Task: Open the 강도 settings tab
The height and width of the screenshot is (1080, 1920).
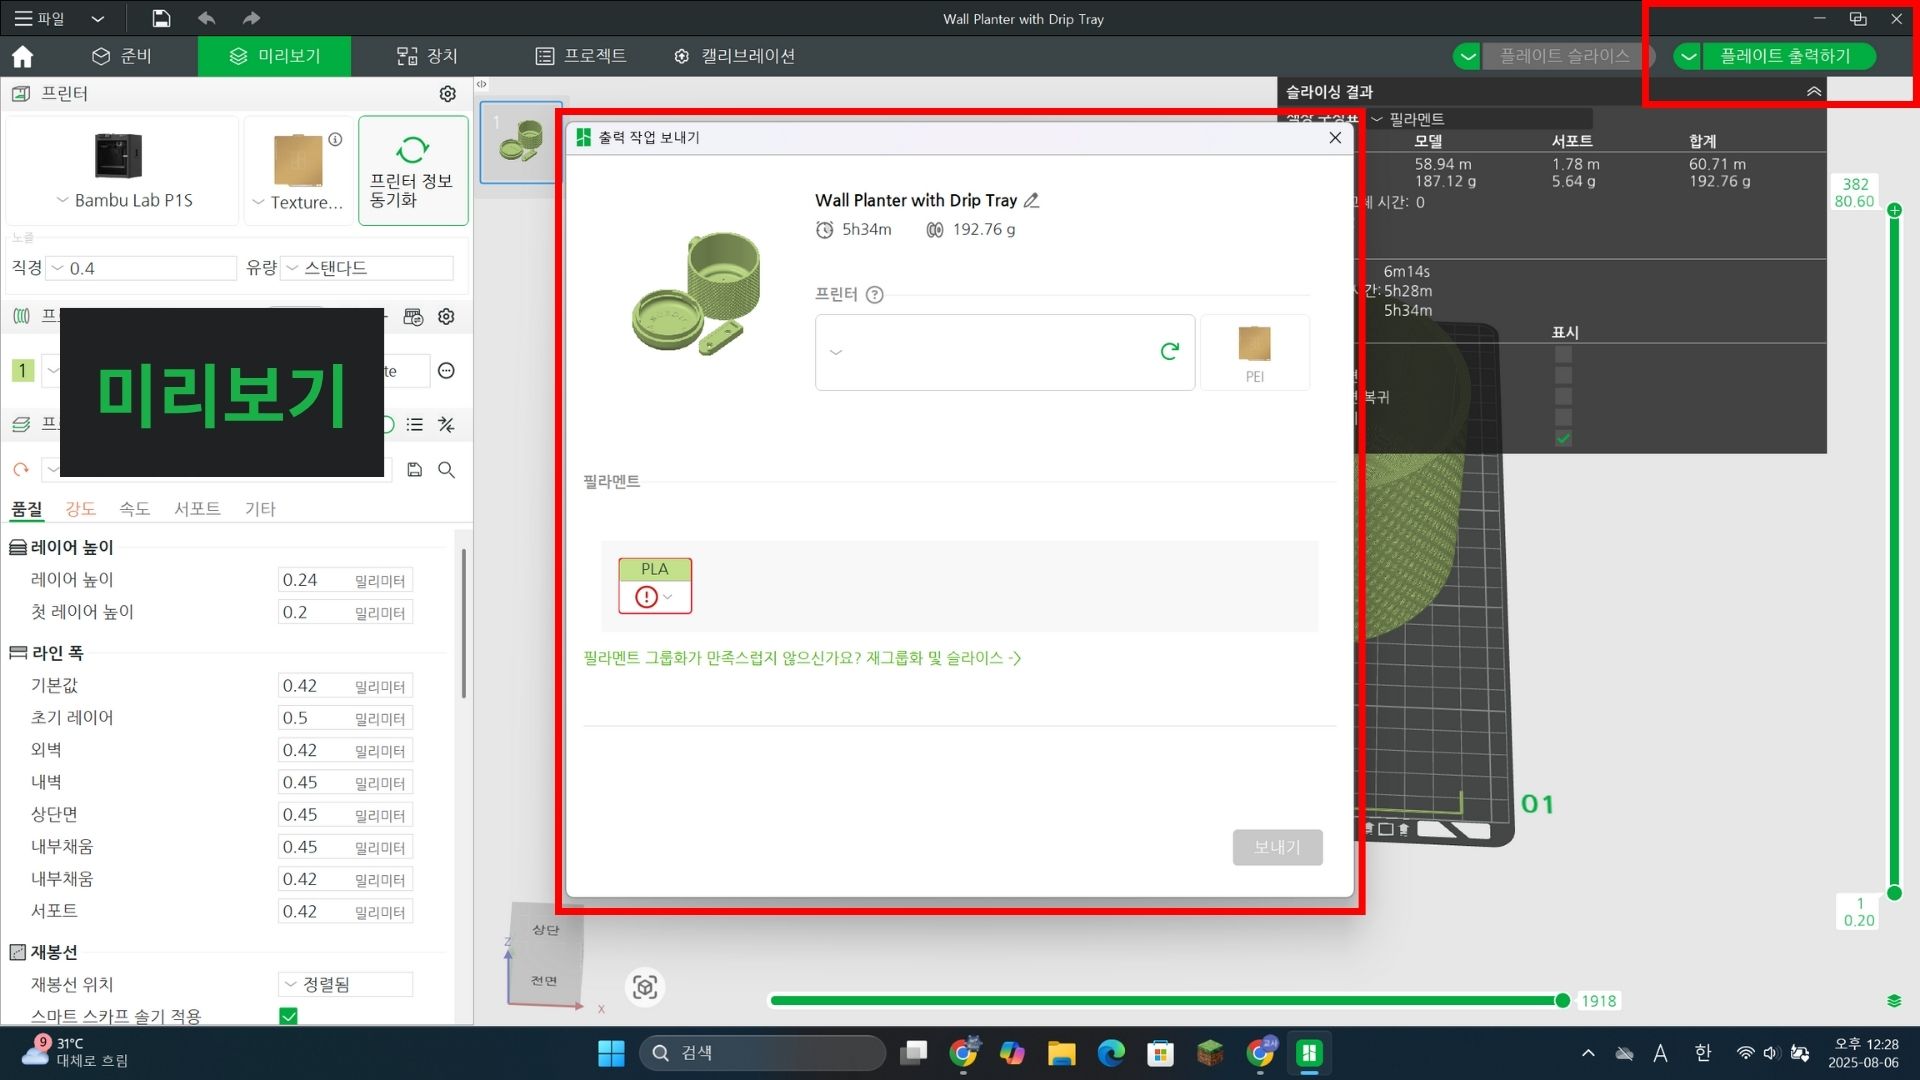Action: point(80,509)
